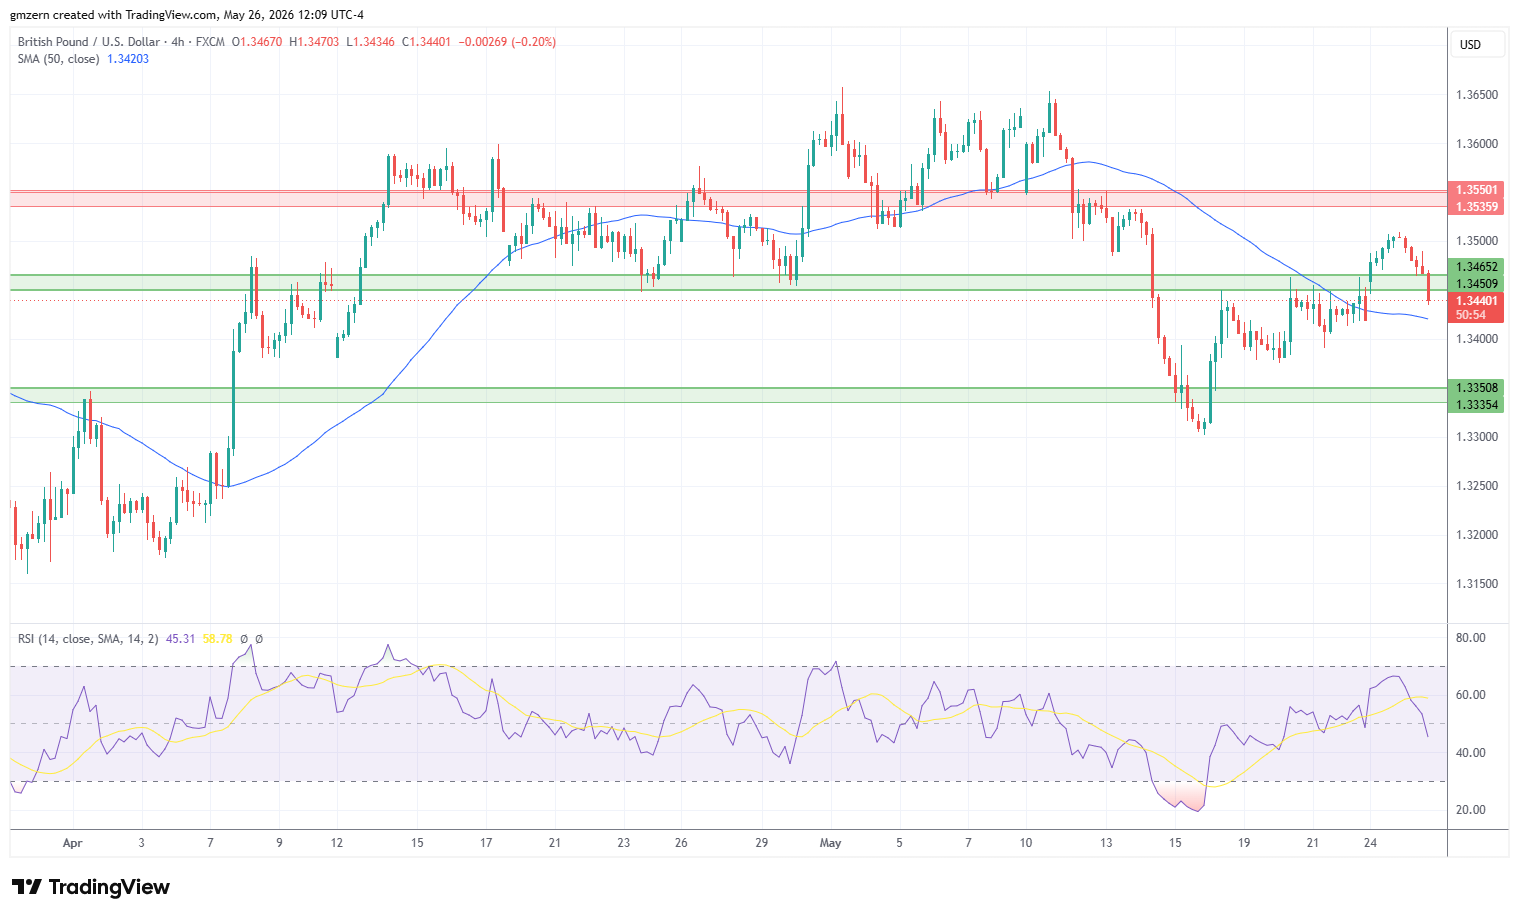Click the green 1.33508 support price tag
Viewport: 1519px width, 917px height.
(x=1476, y=388)
